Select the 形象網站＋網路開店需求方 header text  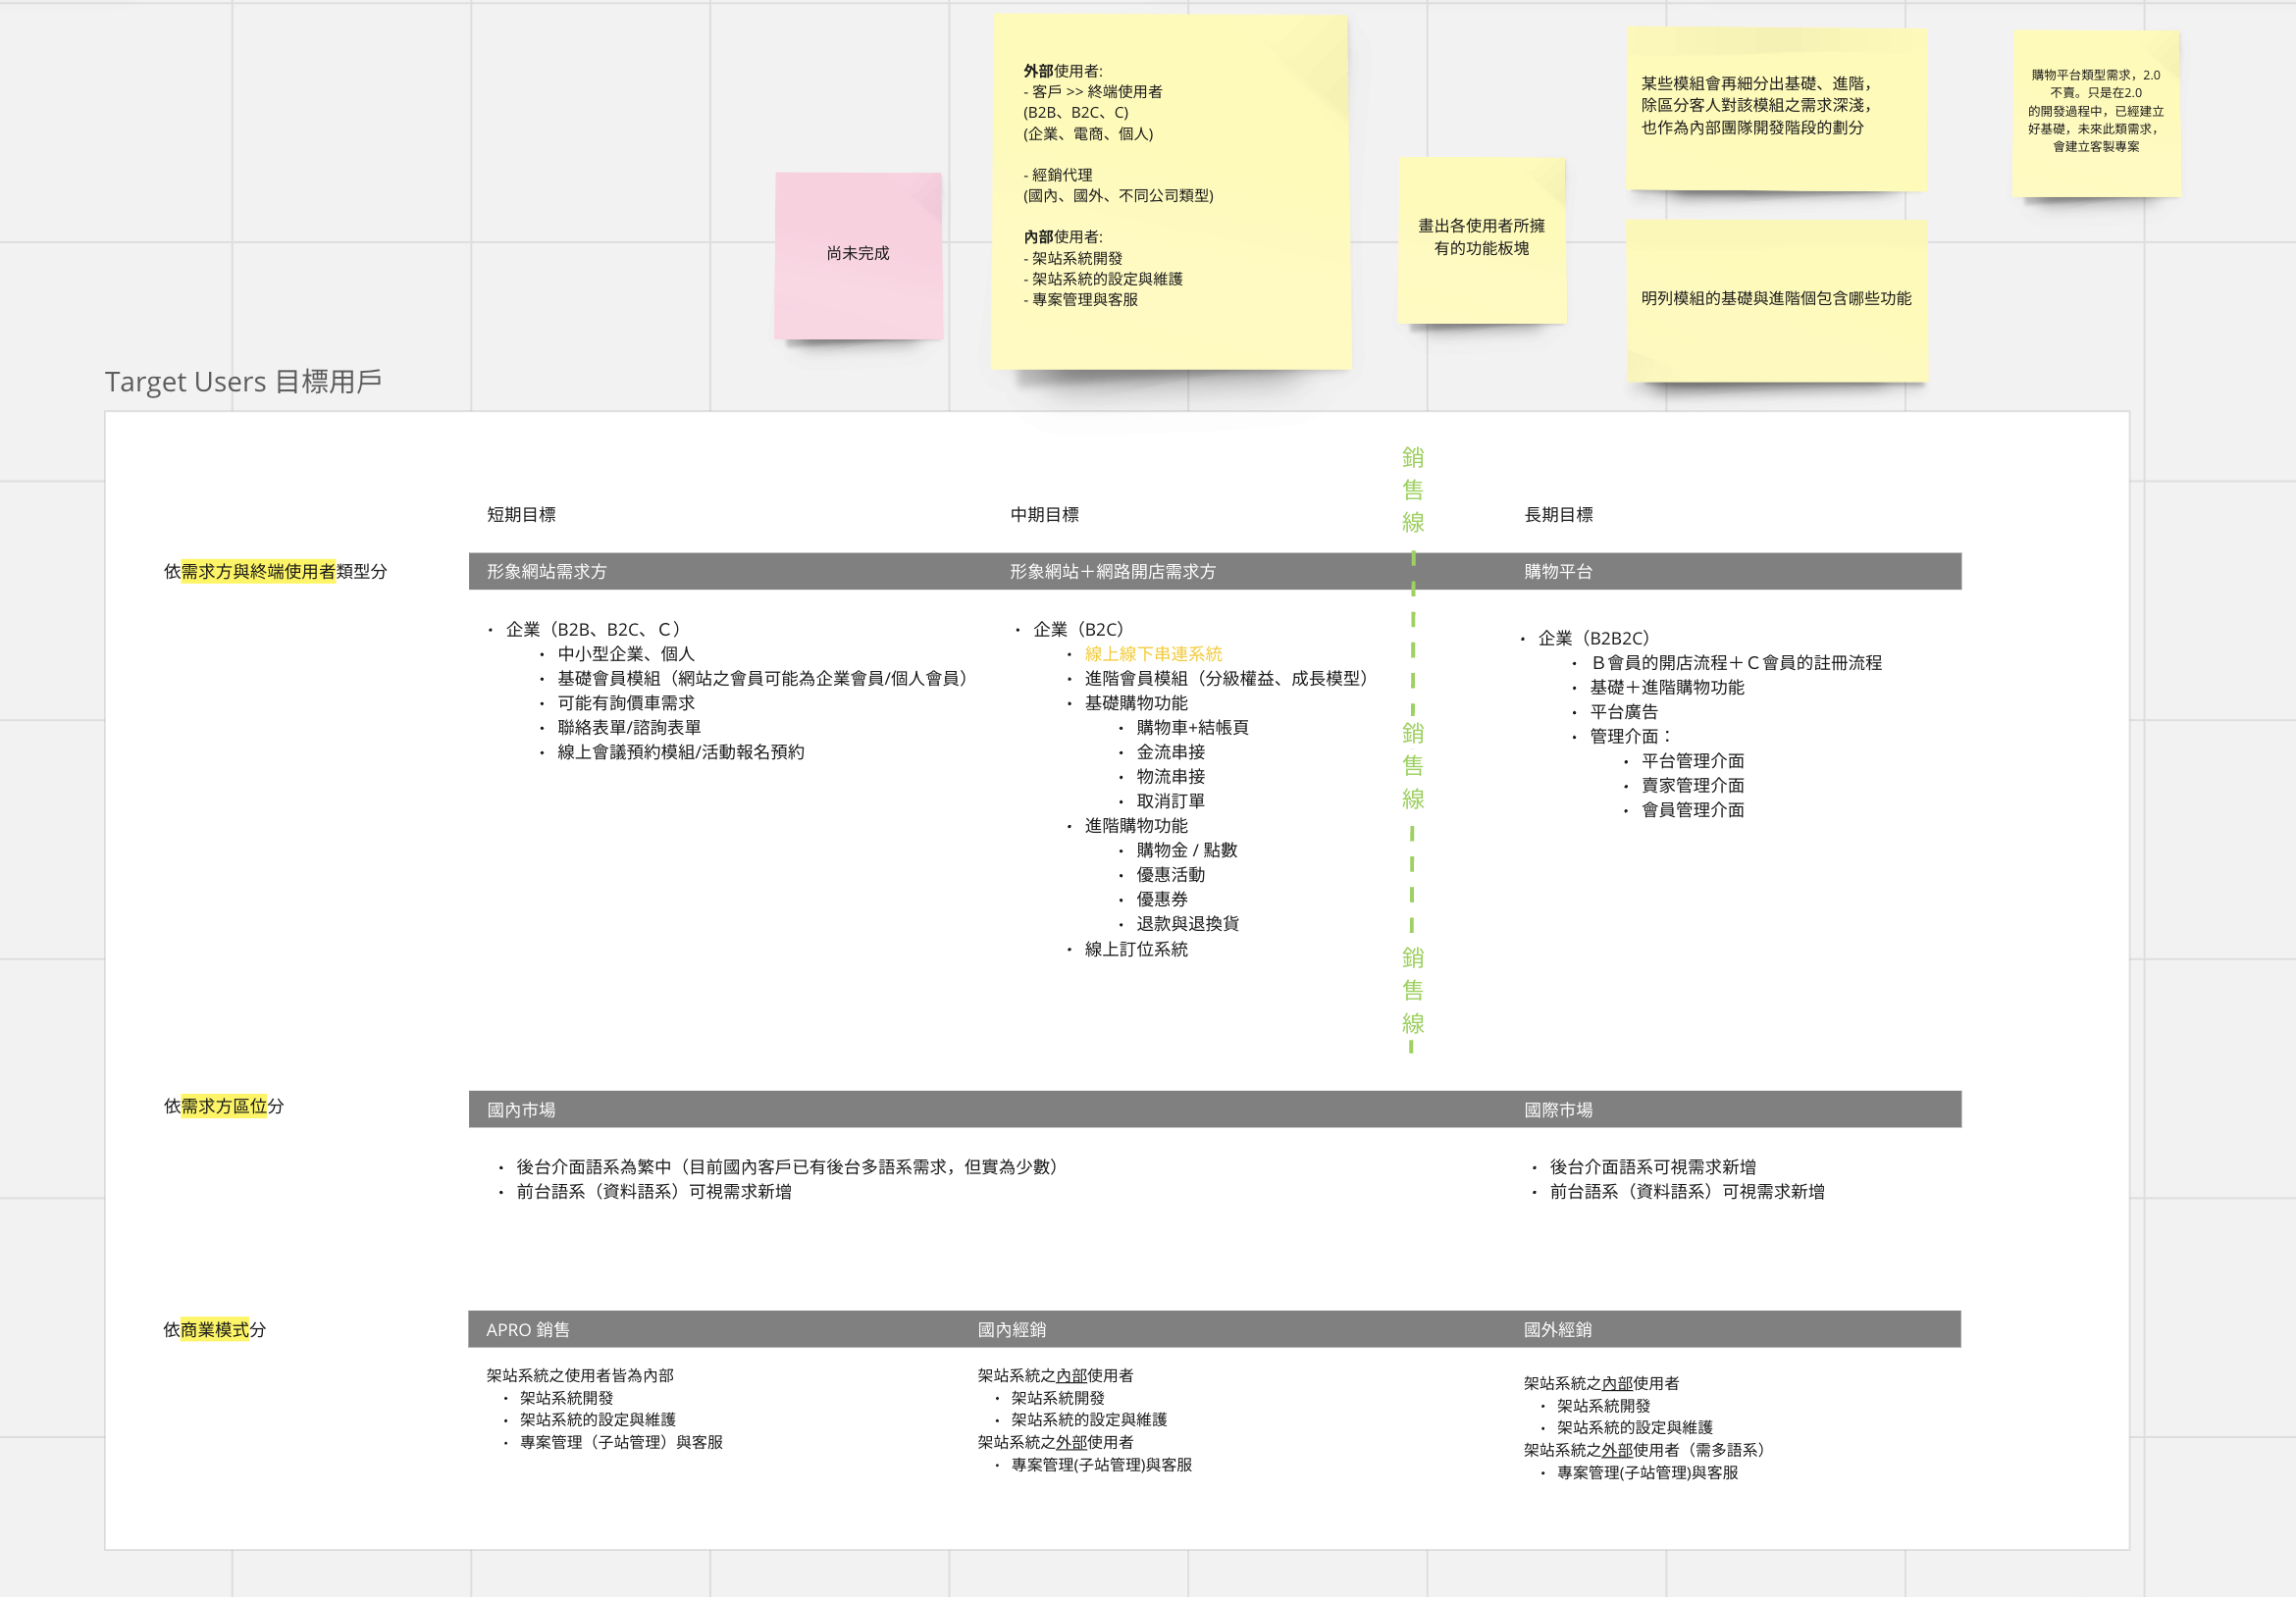tap(1112, 572)
